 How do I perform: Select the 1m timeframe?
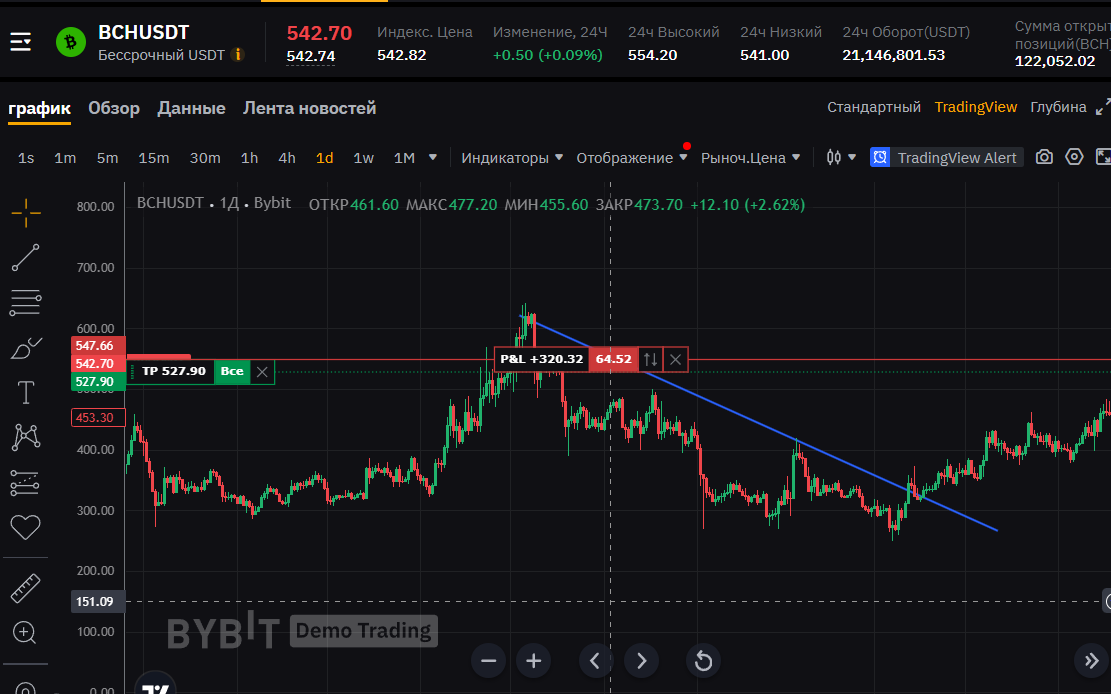click(x=65, y=157)
